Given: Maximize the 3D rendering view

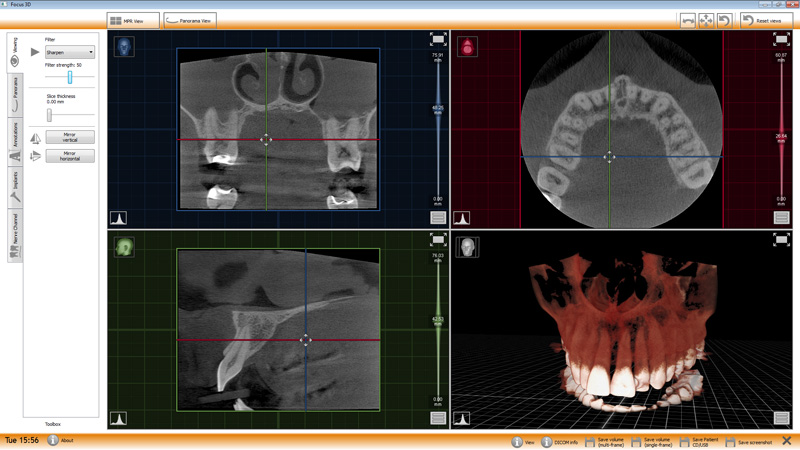Looking at the screenshot, I should 781,240.
